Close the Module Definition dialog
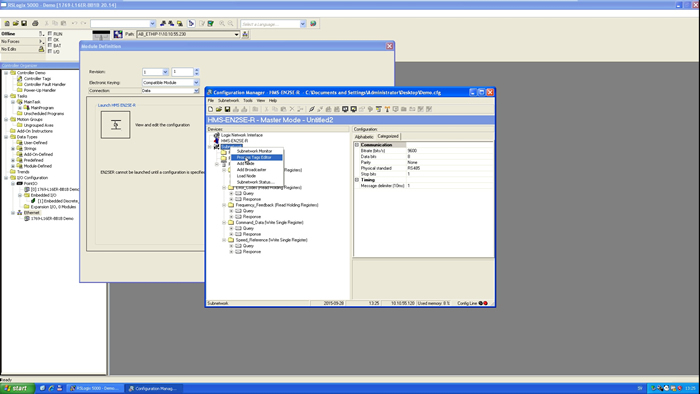Image resolution: width=700 pixels, height=394 pixels. [x=389, y=46]
